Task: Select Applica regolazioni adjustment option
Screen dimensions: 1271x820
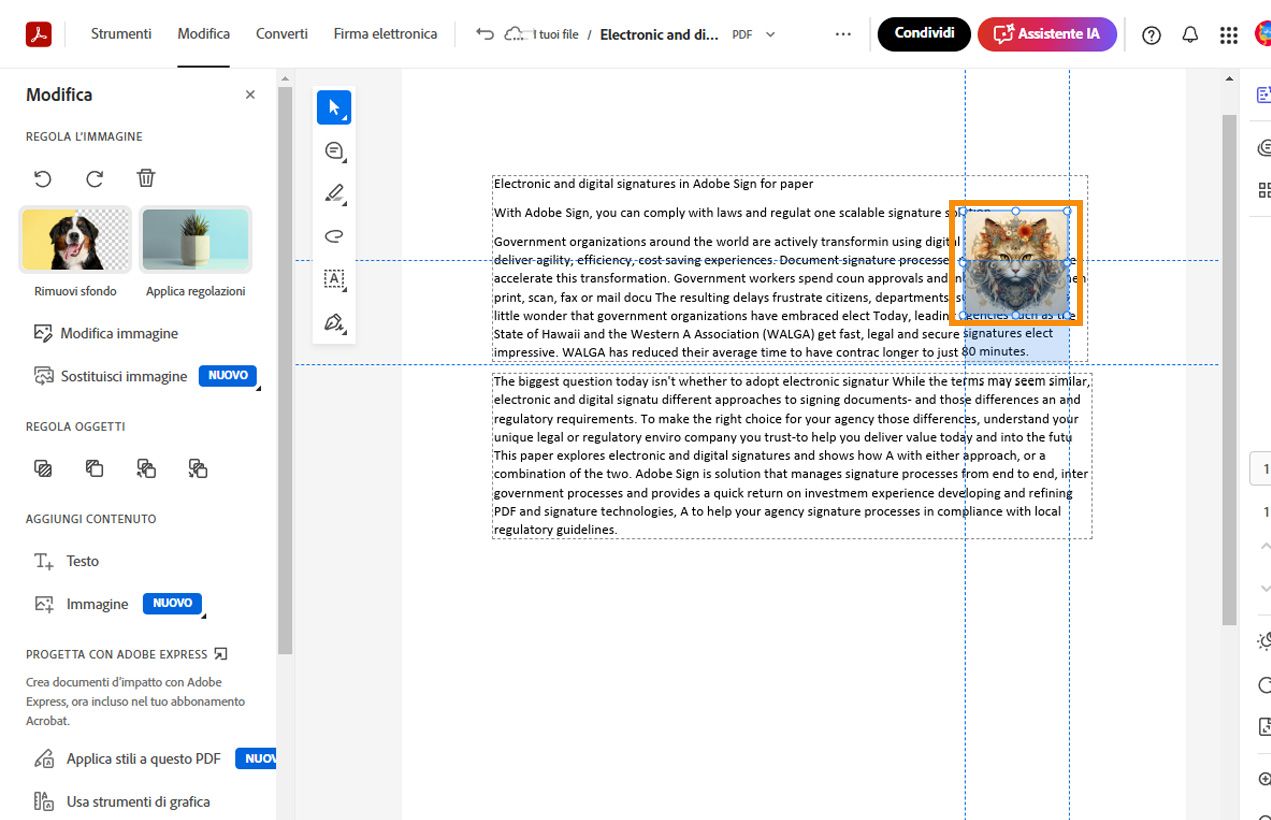Action: (x=196, y=239)
